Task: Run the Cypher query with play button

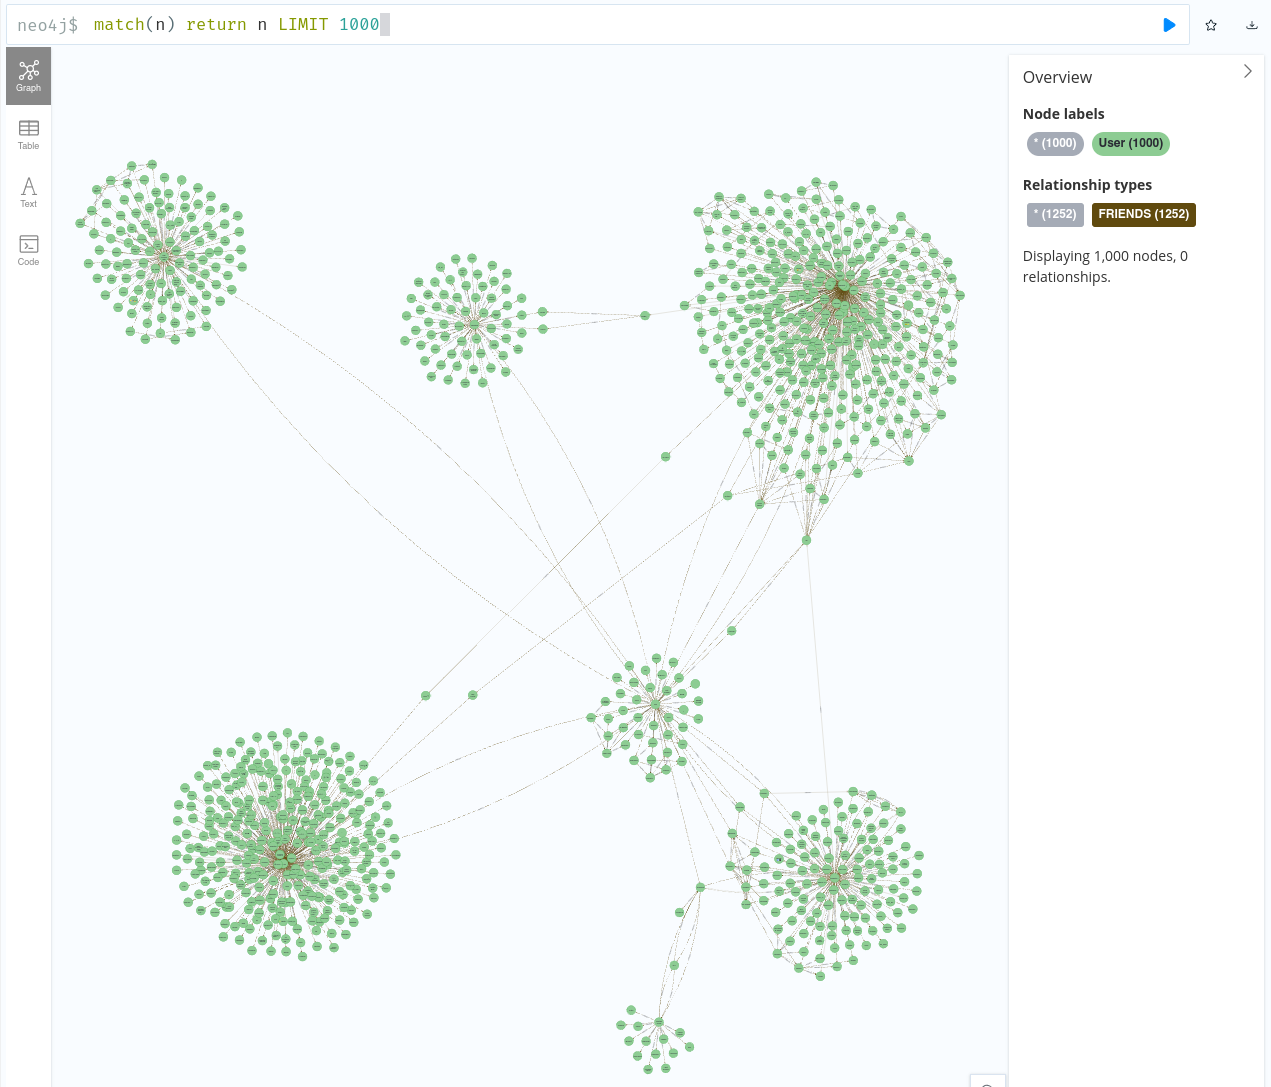Action: coord(1169,25)
